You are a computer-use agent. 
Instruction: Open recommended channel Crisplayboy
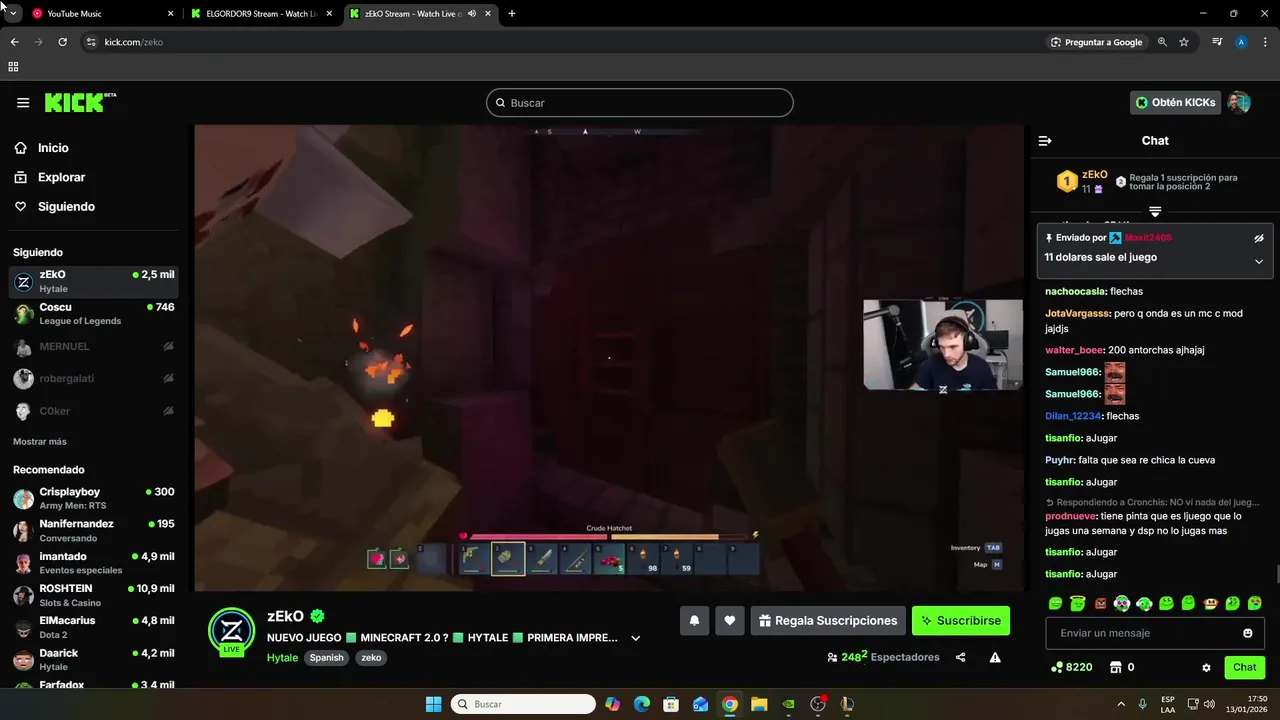tap(94, 498)
